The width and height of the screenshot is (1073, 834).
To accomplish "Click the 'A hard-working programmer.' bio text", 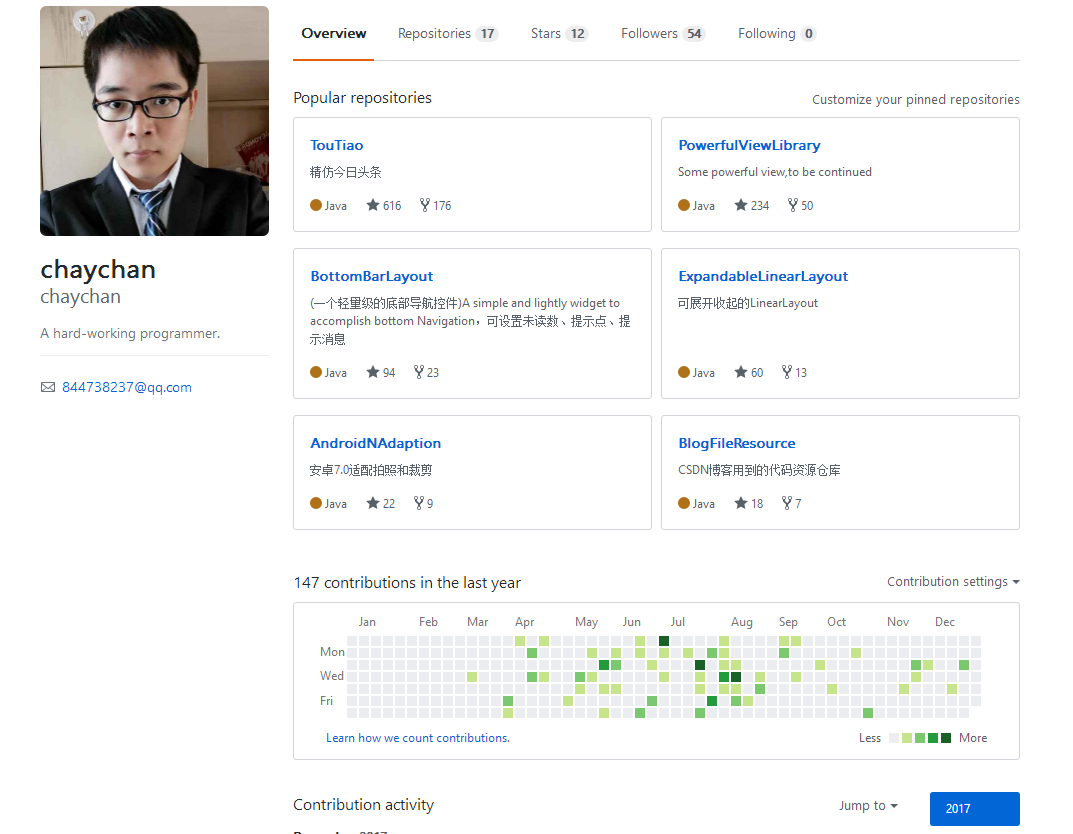I will pos(130,333).
